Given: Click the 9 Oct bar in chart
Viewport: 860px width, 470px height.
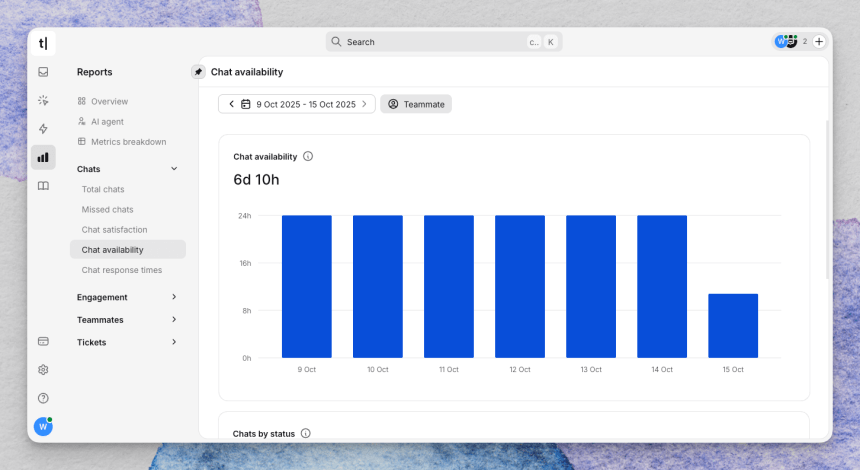Looking at the screenshot, I should pyautogui.click(x=307, y=286).
